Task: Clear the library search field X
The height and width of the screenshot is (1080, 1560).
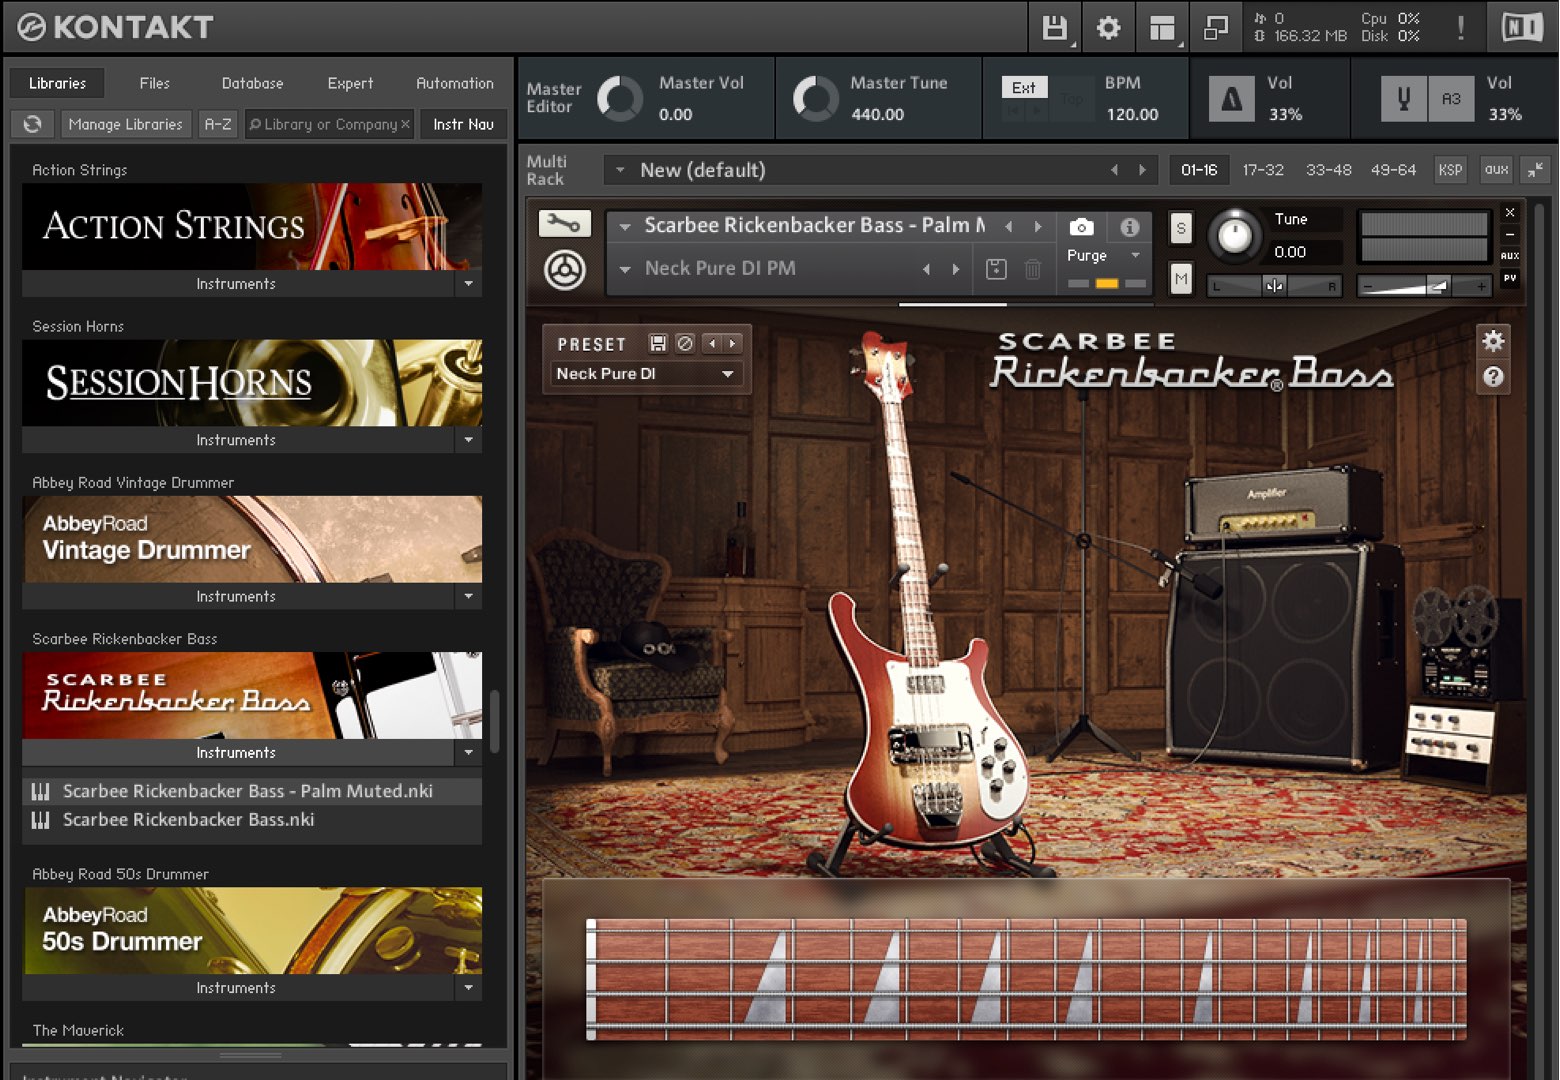Action: tap(405, 124)
